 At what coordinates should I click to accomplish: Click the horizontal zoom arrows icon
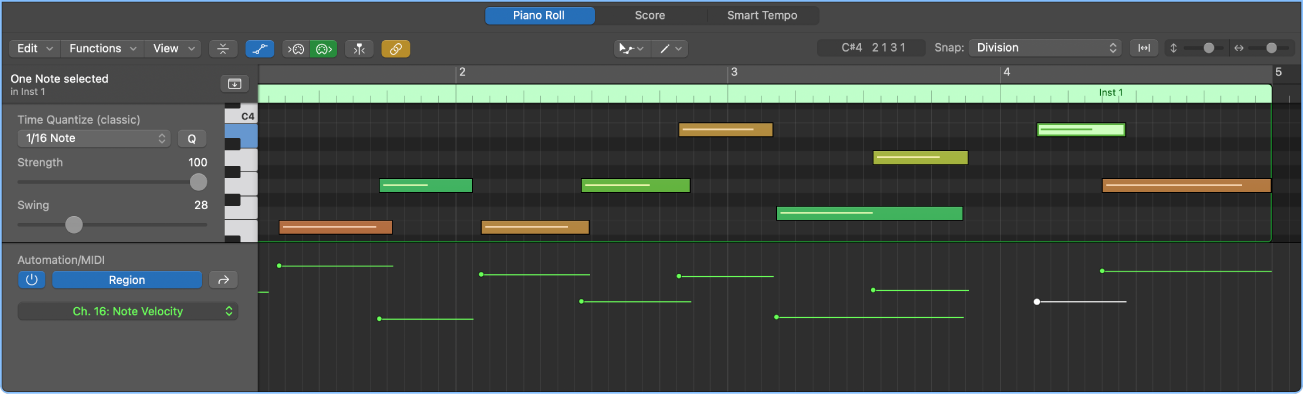(1240, 48)
